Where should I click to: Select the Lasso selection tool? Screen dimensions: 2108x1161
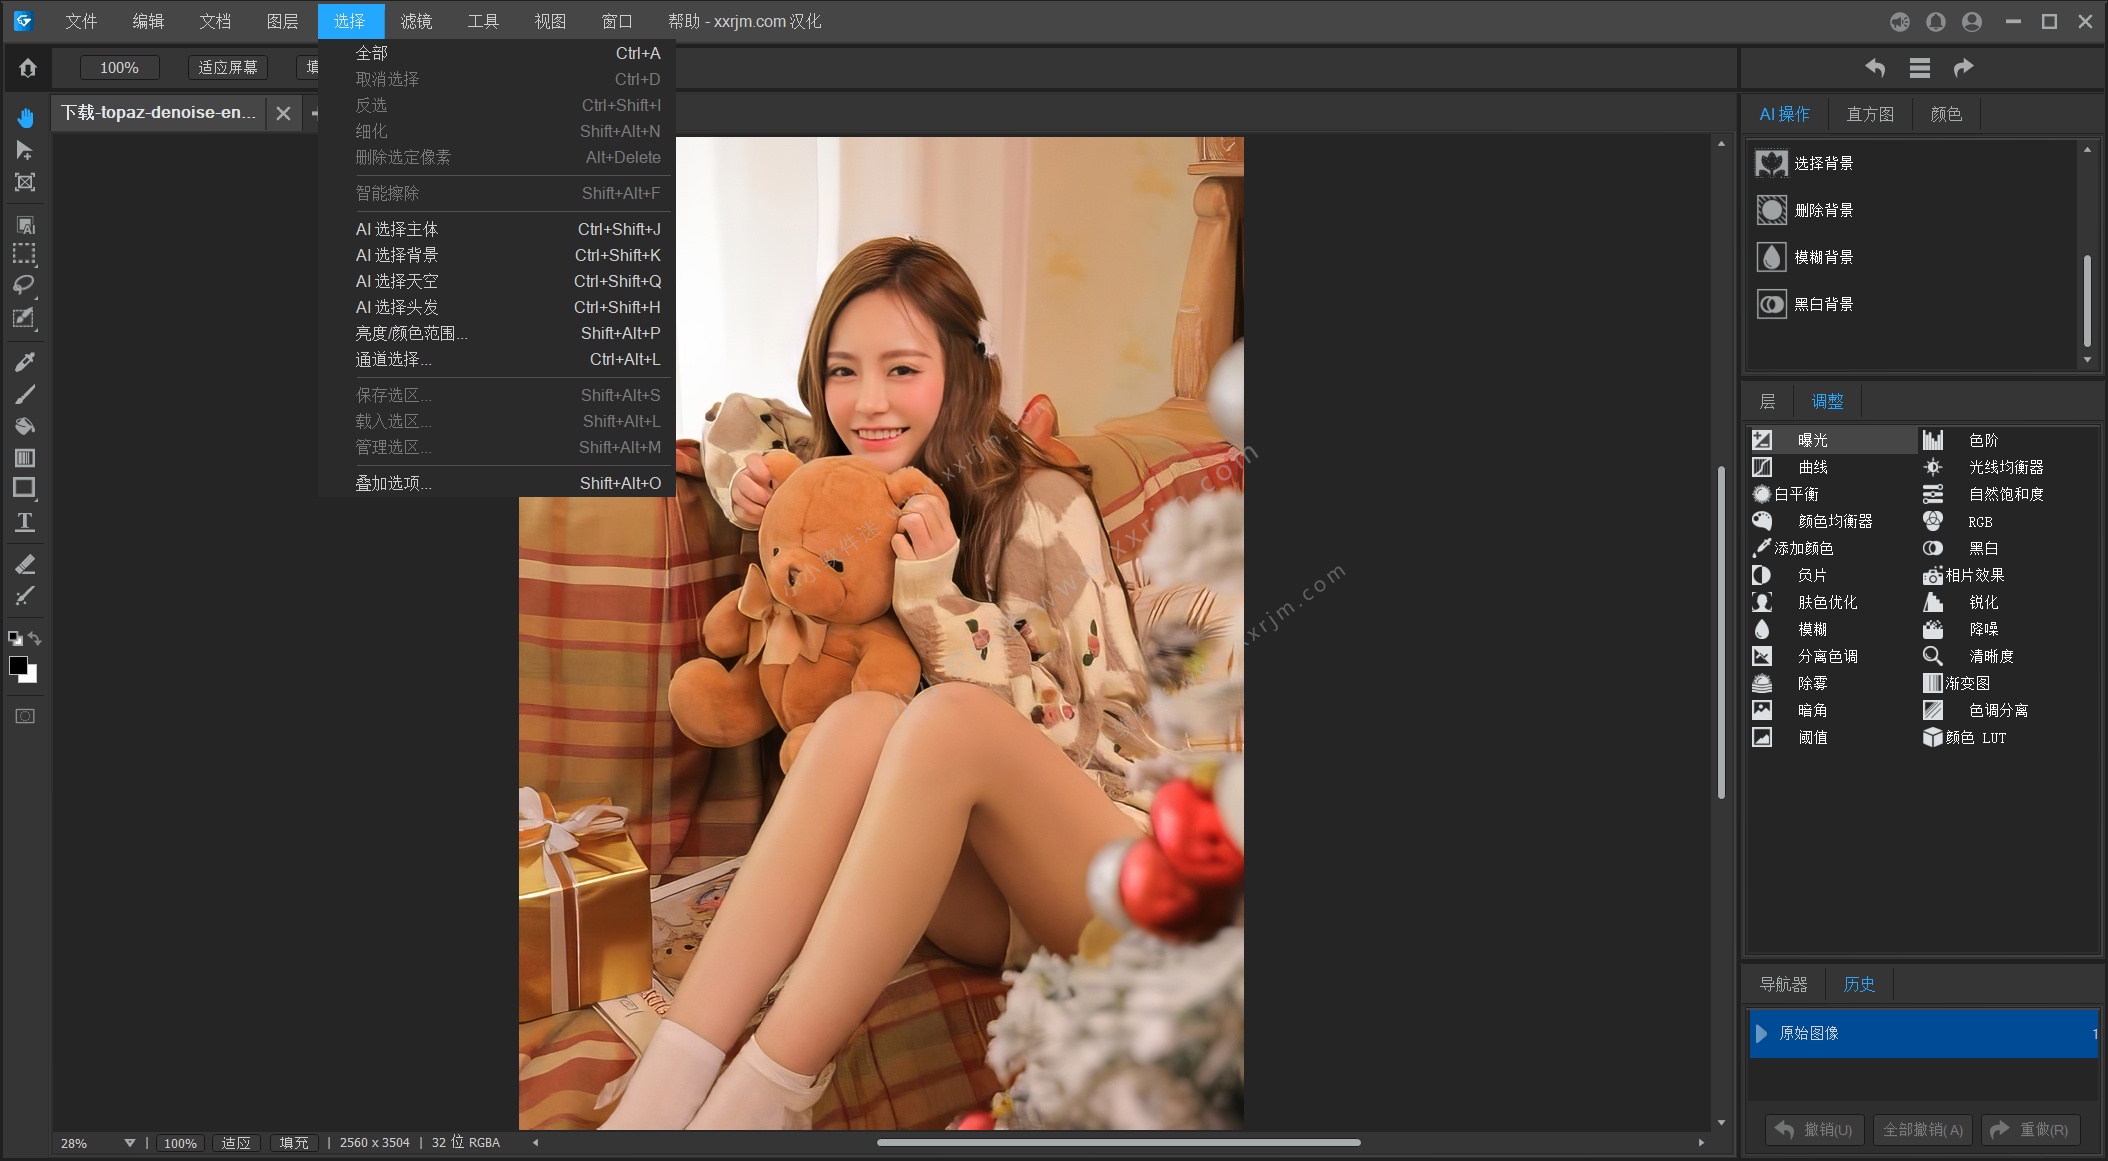coord(24,286)
